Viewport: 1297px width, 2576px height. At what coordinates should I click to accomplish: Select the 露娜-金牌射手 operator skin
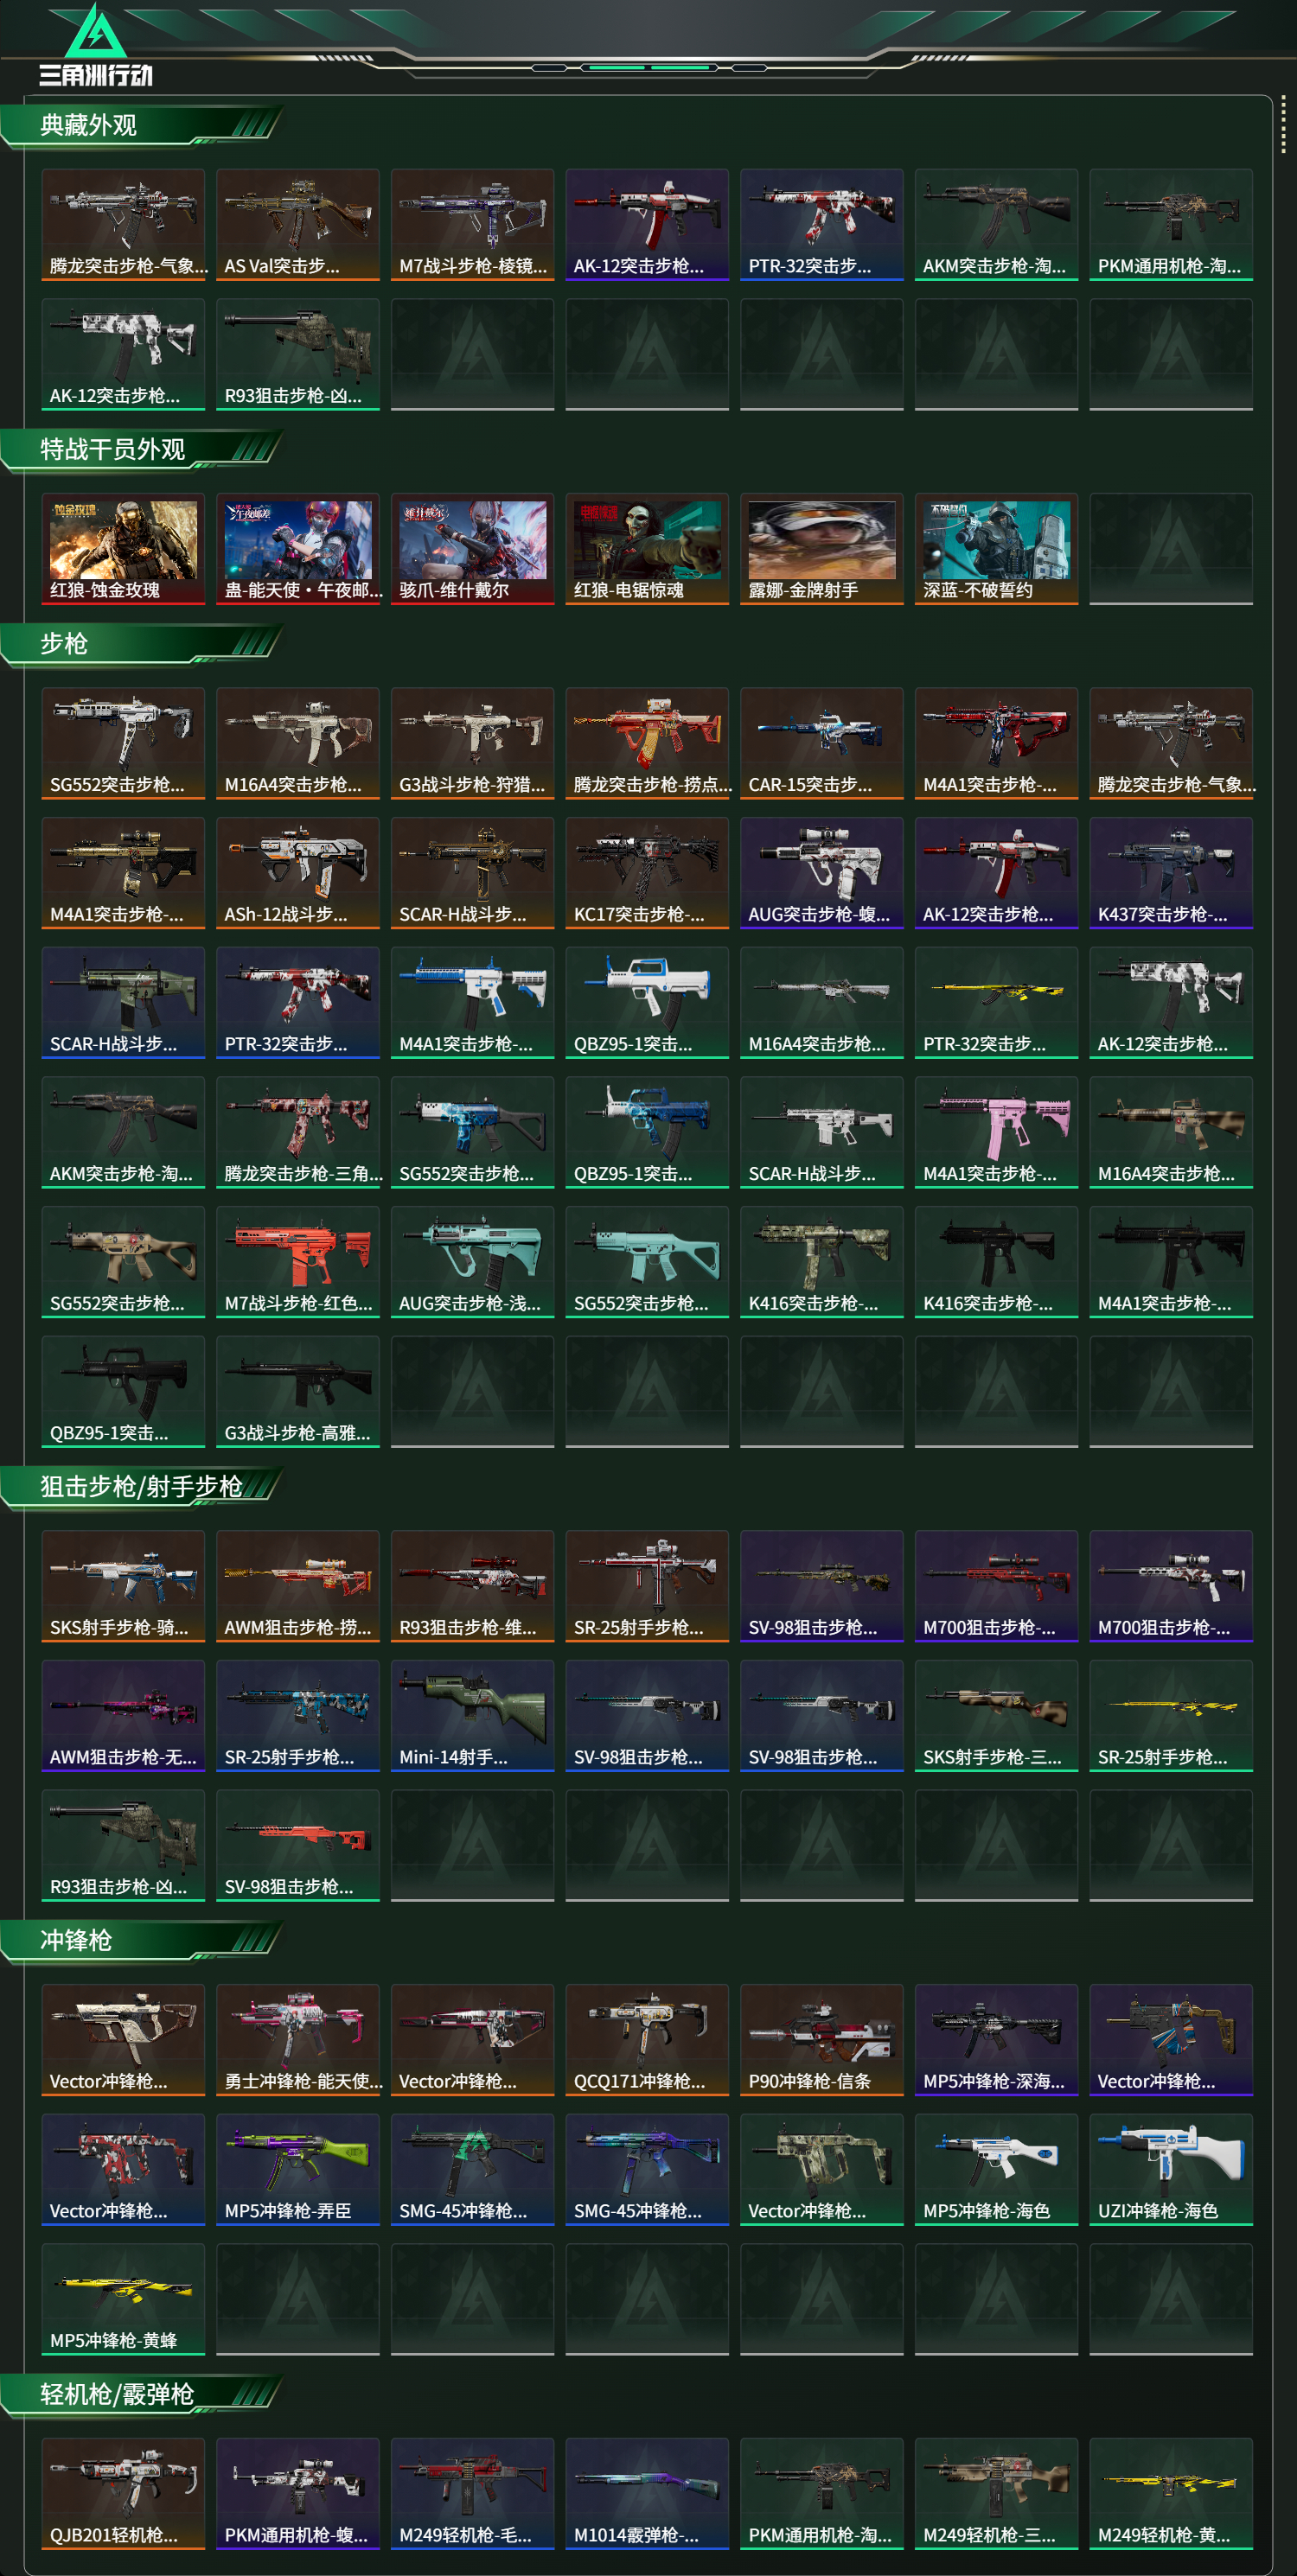tap(822, 548)
